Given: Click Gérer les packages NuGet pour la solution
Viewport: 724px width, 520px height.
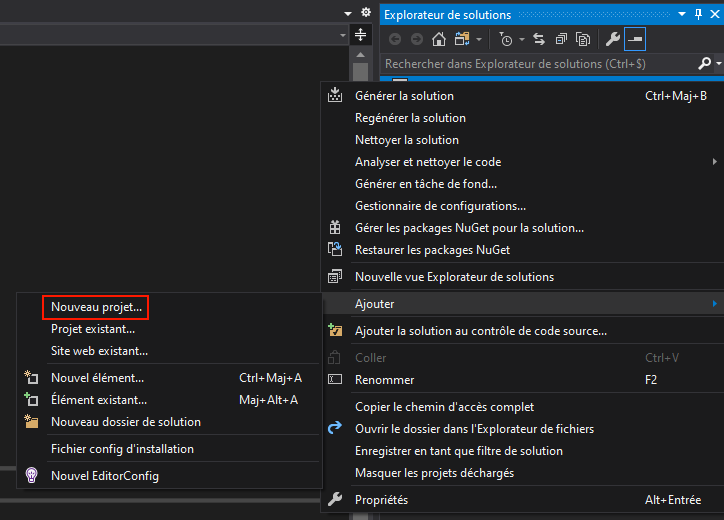Looking at the screenshot, I should (x=469, y=228).
